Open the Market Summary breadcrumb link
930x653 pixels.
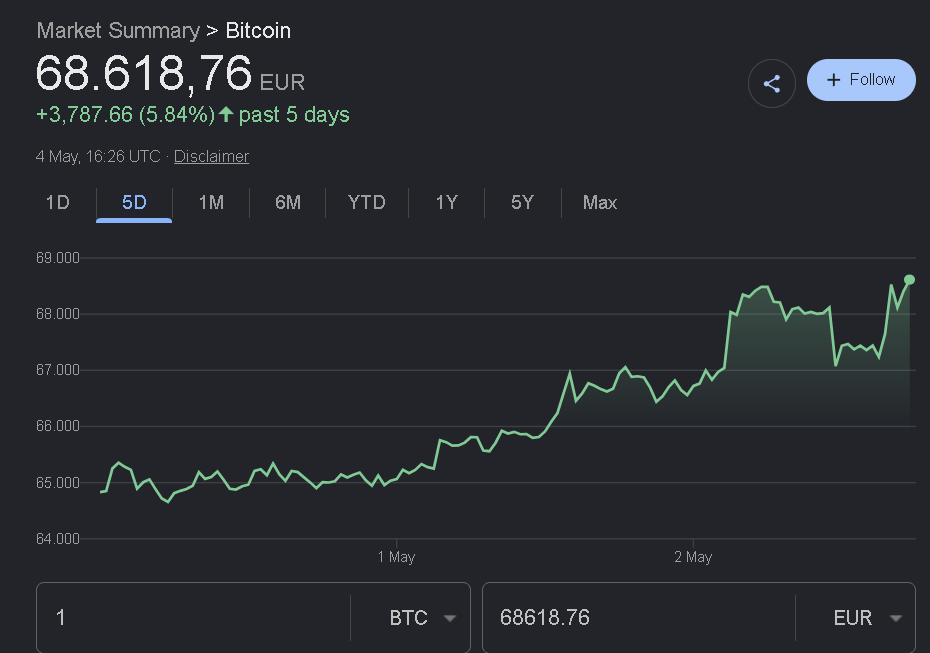pyautogui.click(x=118, y=30)
